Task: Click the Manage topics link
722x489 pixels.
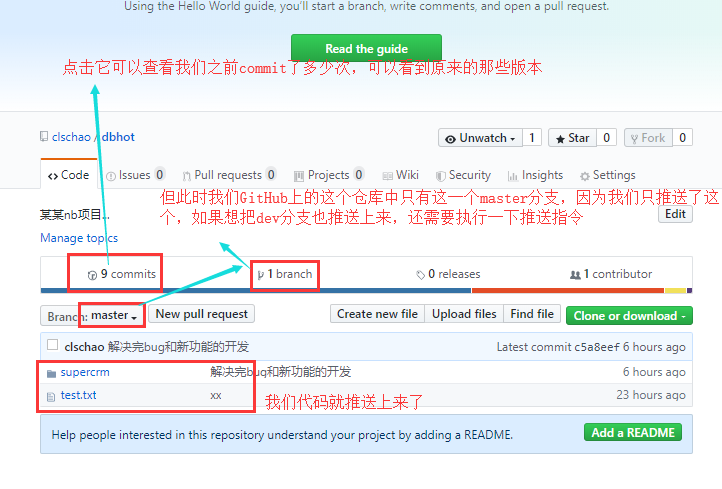Action: click(79, 238)
